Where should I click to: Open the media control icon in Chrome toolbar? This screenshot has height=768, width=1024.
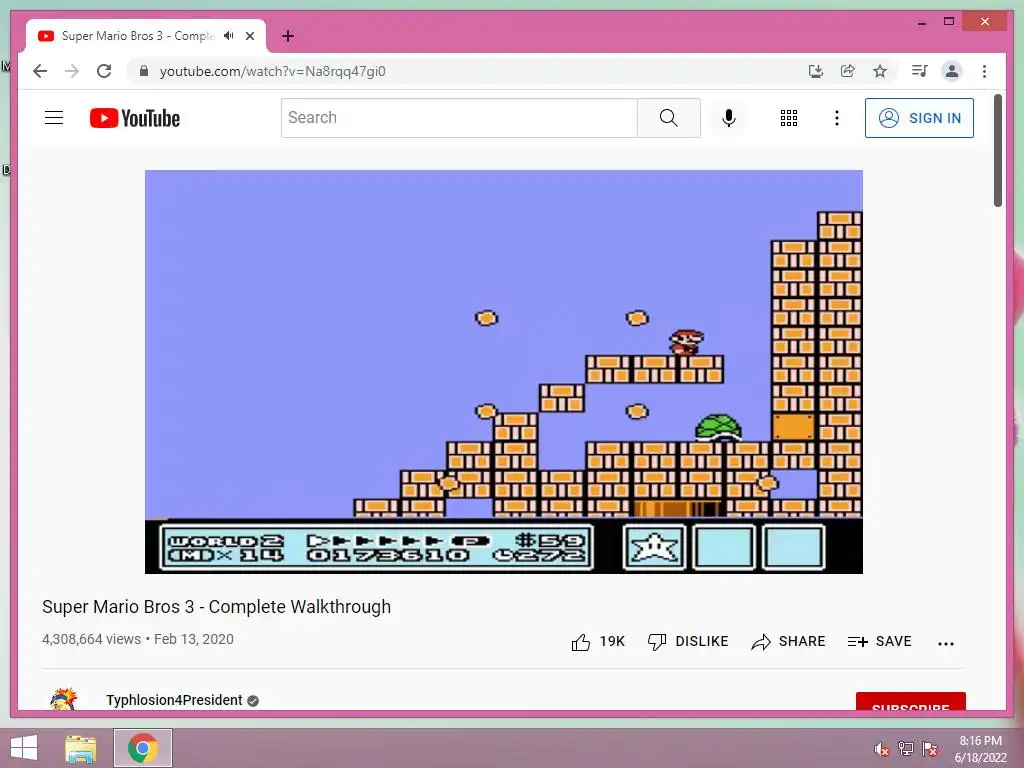tap(920, 71)
